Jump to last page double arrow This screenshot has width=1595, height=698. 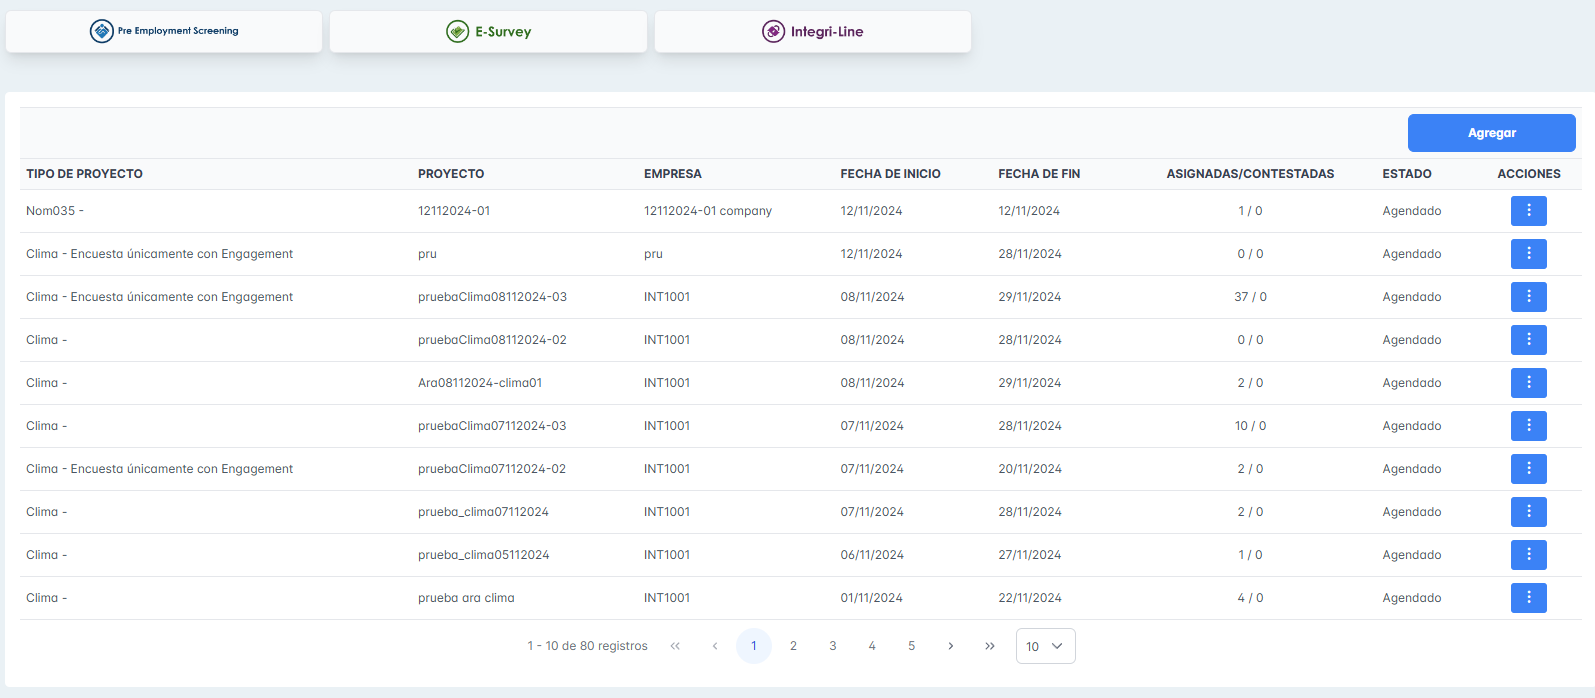989,646
